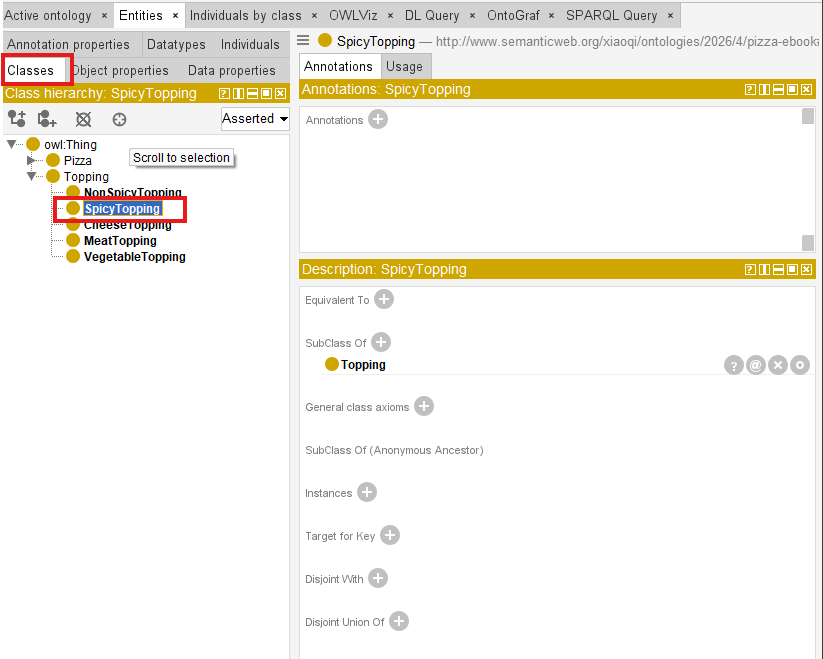Collapse the owl:Thing tree node
Viewport: 823px width, 659px height.
click(12, 144)
